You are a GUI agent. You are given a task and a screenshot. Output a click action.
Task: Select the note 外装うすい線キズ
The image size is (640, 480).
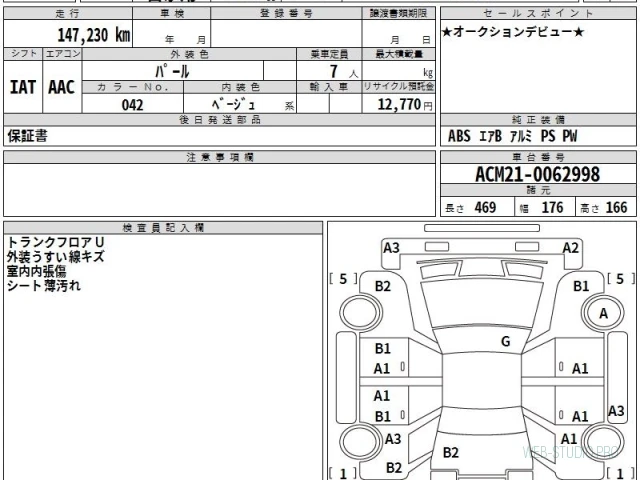click(x=56, y=257)
